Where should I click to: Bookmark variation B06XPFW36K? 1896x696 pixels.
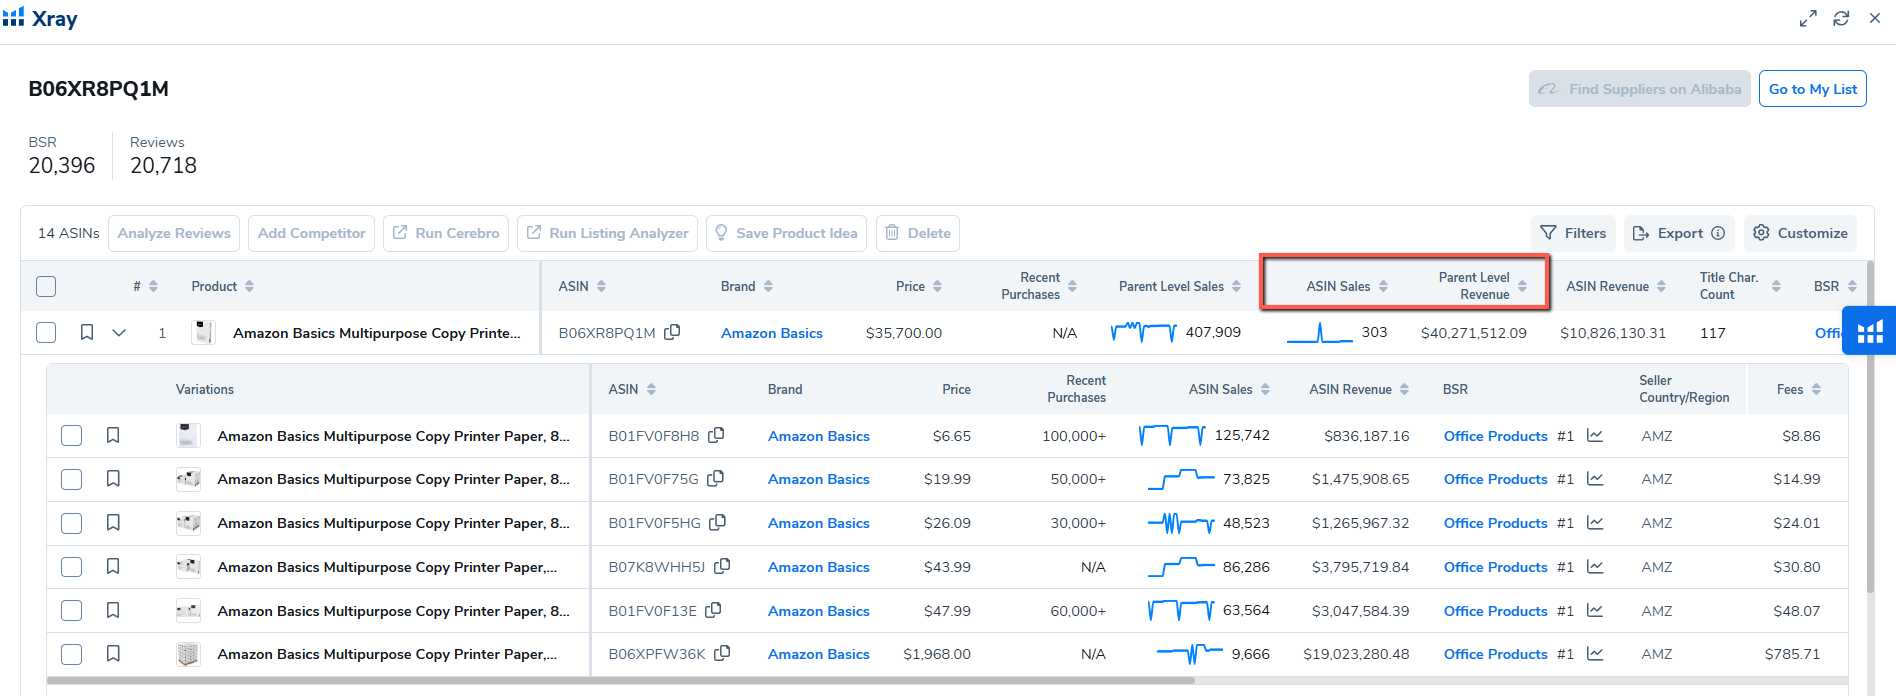click(113, 653)
